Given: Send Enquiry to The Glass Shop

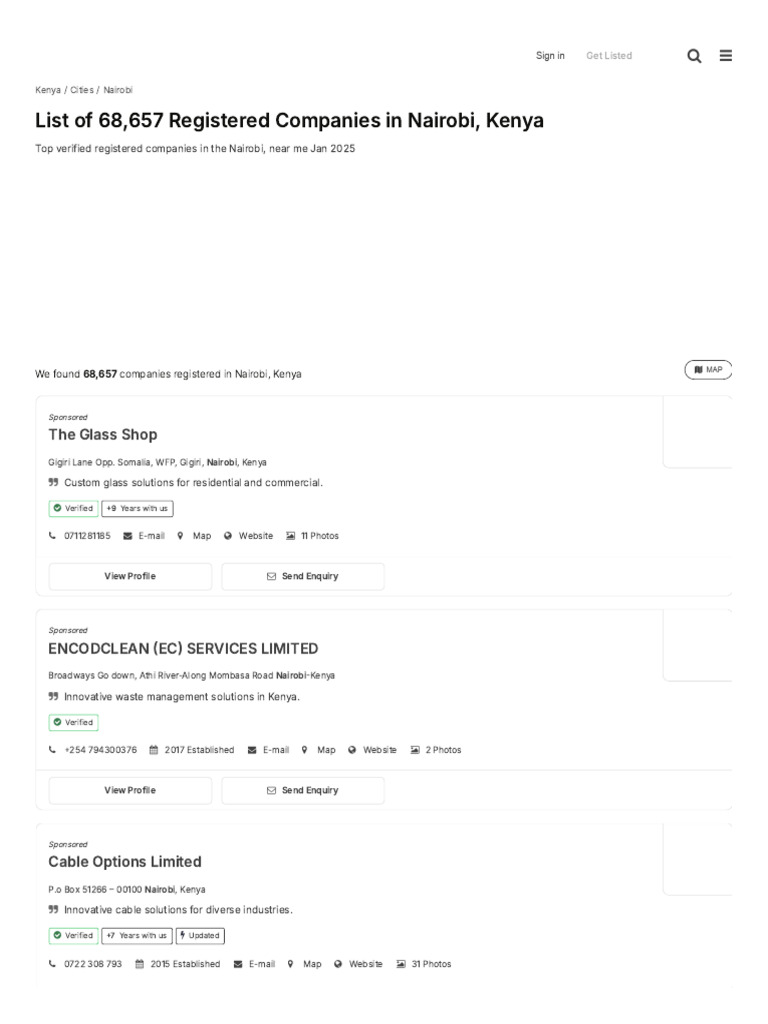Looking at the screenshot, I should 302,577.
